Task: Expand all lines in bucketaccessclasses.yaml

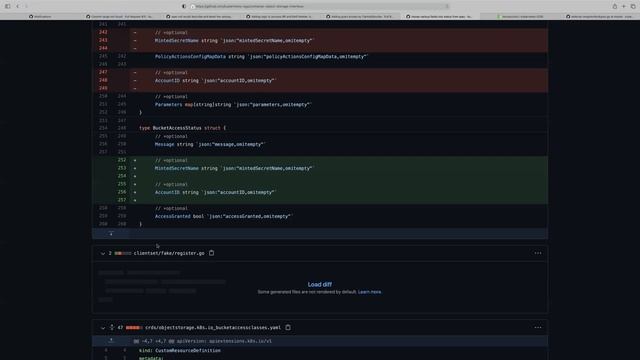Action: (111, 327)
